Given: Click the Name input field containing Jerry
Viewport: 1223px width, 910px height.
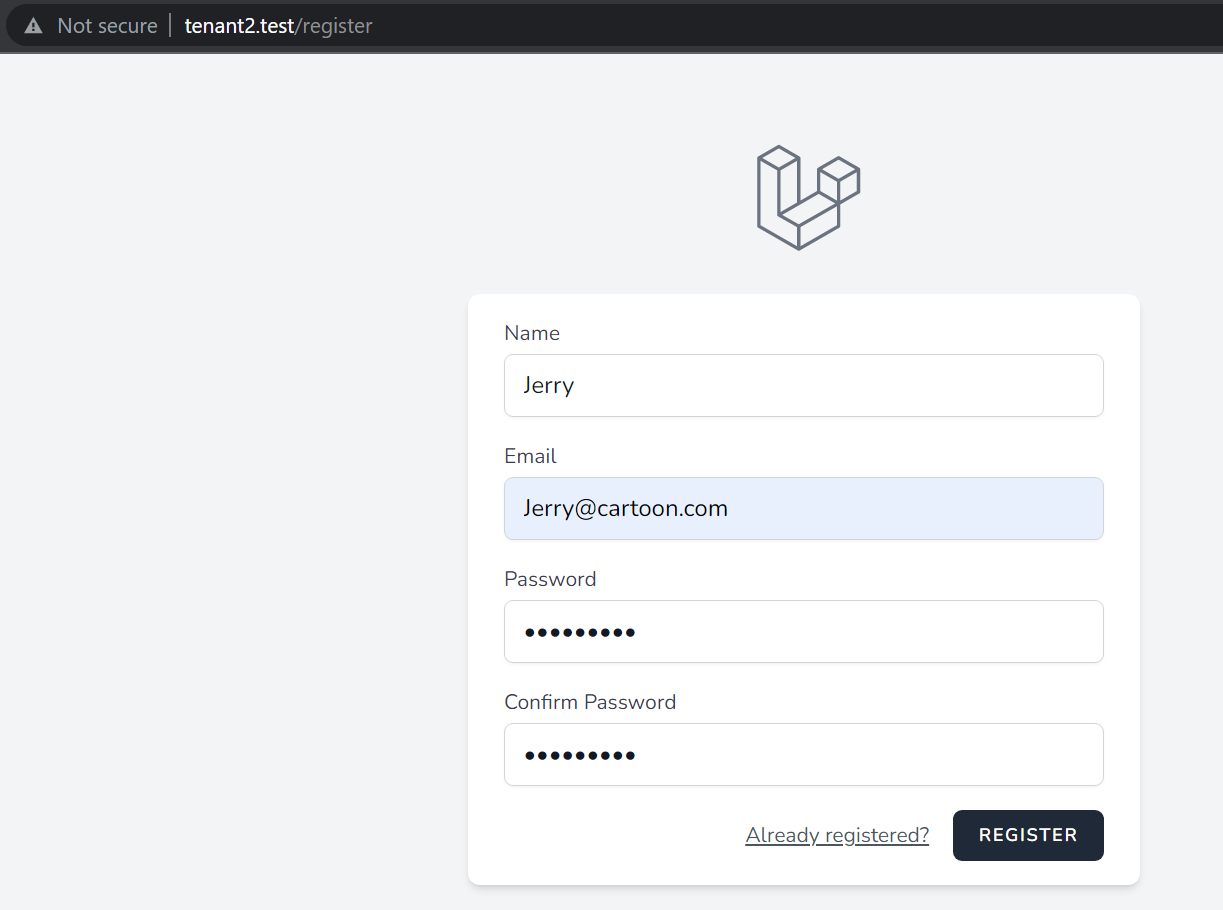Looking at the screenshot, I should click(x=803, y=385).
